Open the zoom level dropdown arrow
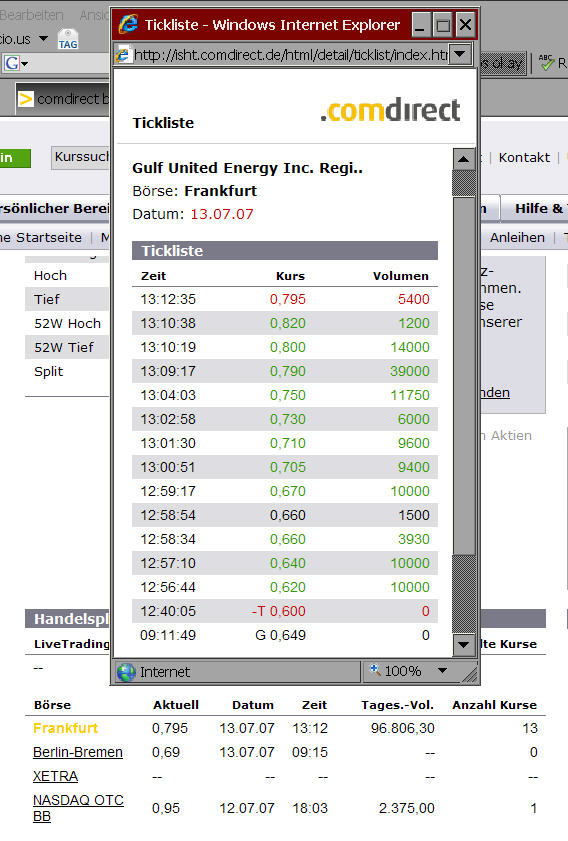 click(x=442, y=670)
